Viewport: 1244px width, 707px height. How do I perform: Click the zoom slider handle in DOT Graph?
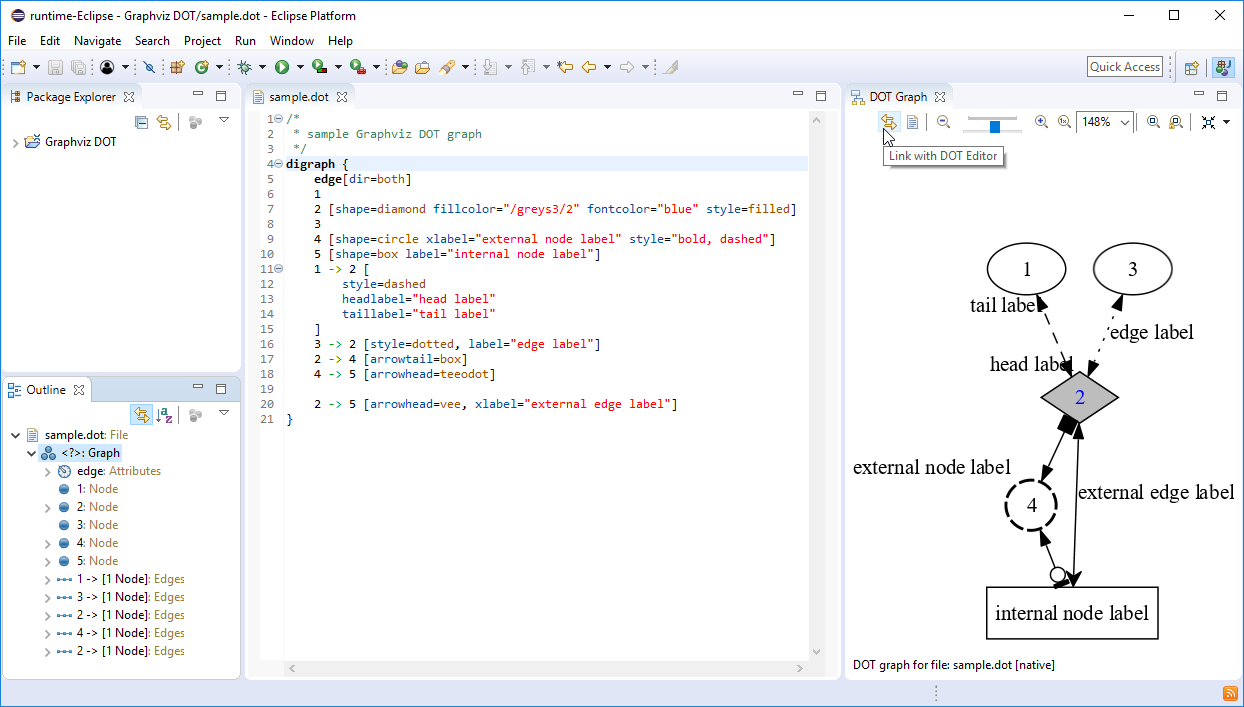coord(995,126)
